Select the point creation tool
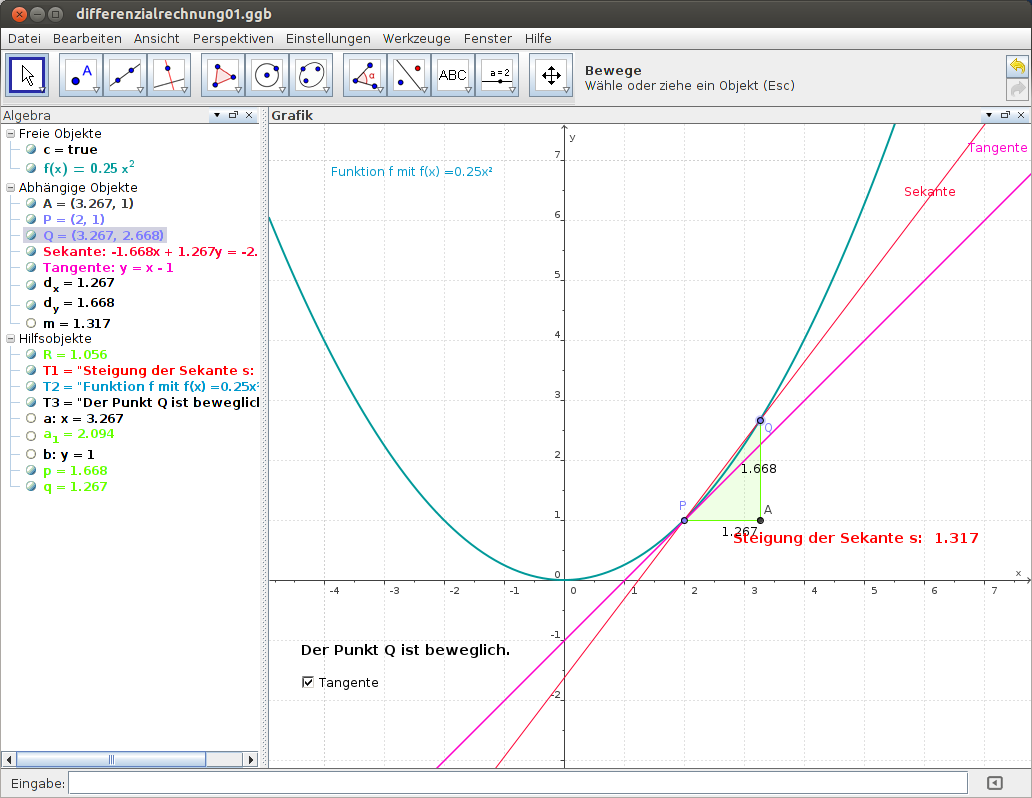Image resolution: width=1032 pixels, height=798 pixels. tap(78, 74)
